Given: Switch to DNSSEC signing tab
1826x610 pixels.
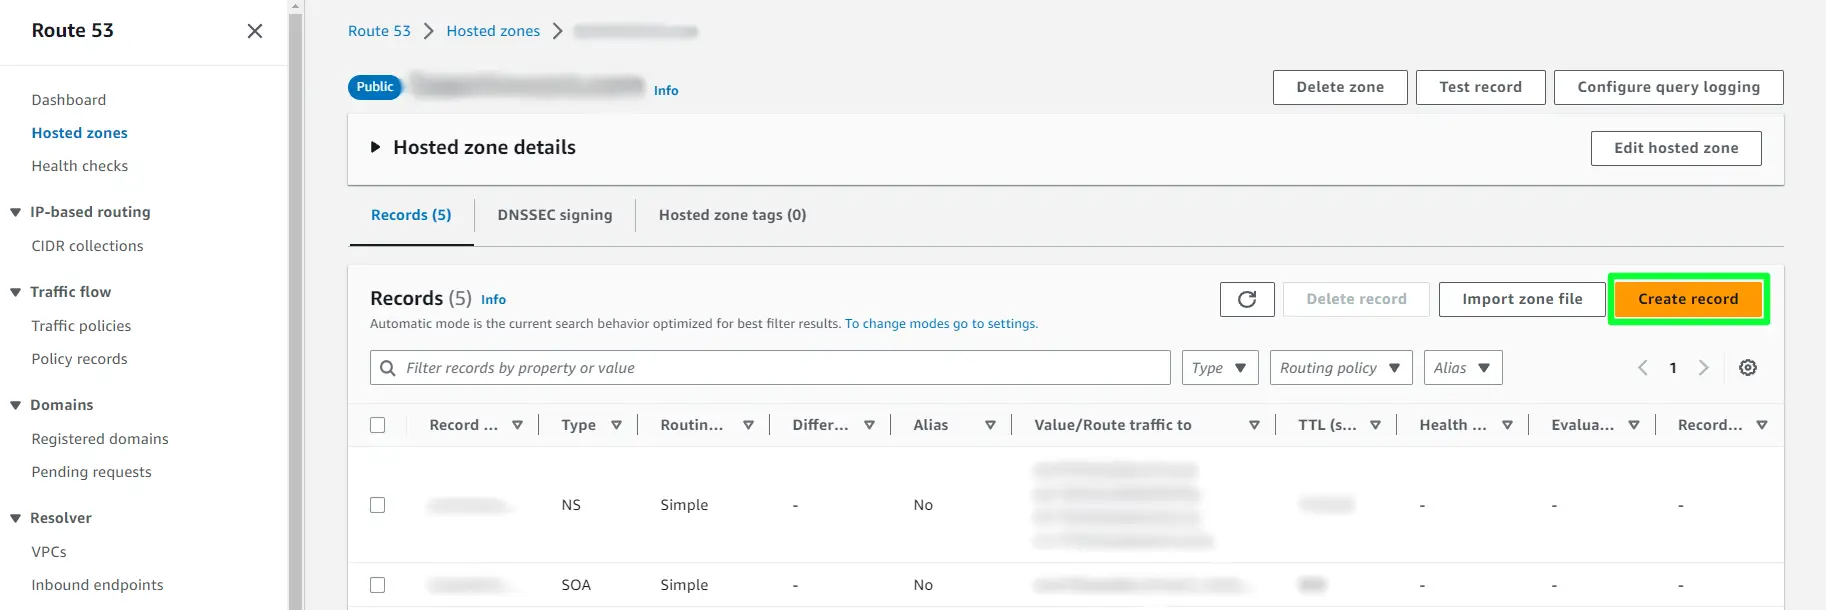Looking at the screenshot, I should coord(555,215).
